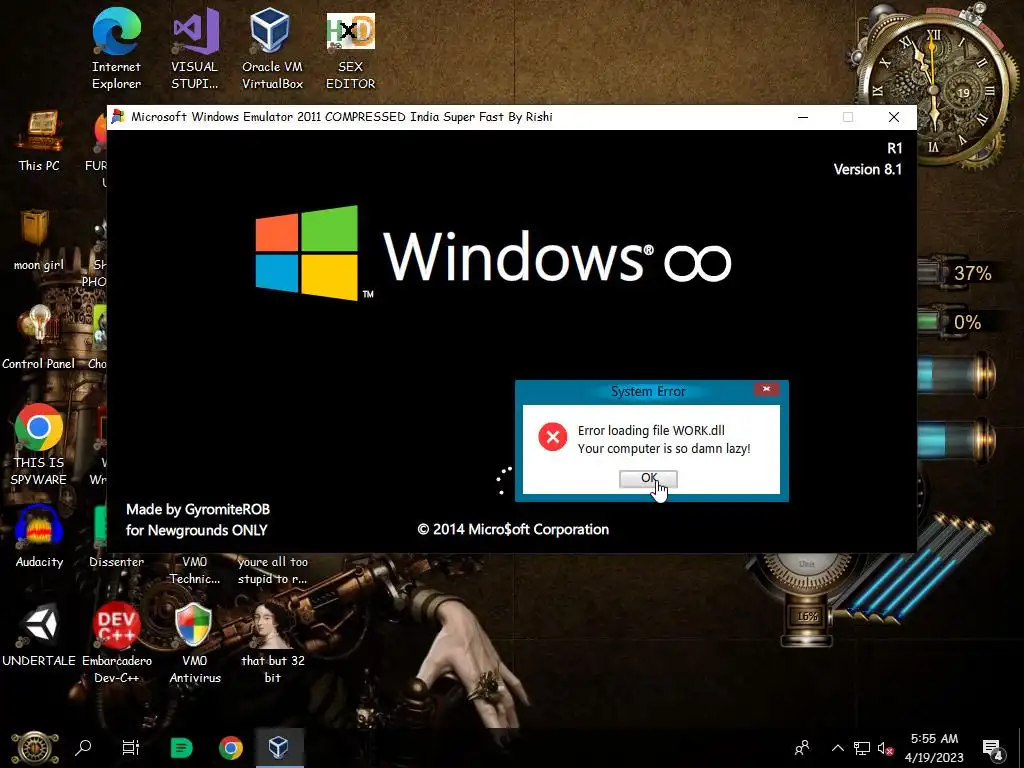Viewport: 1024px width, 768px height.
Task: Select the Audacity desktop icon
Action: [x=39, y=537]
